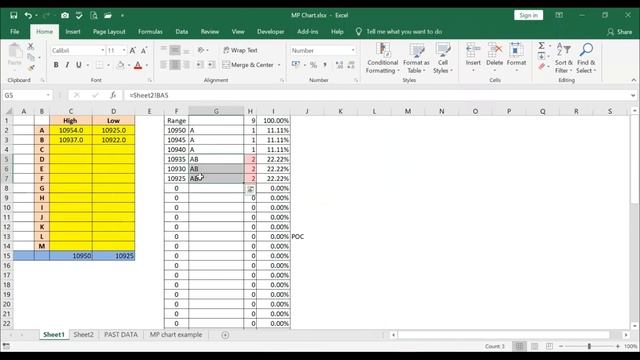Toggle underline formatting

(x=78, y=65)
